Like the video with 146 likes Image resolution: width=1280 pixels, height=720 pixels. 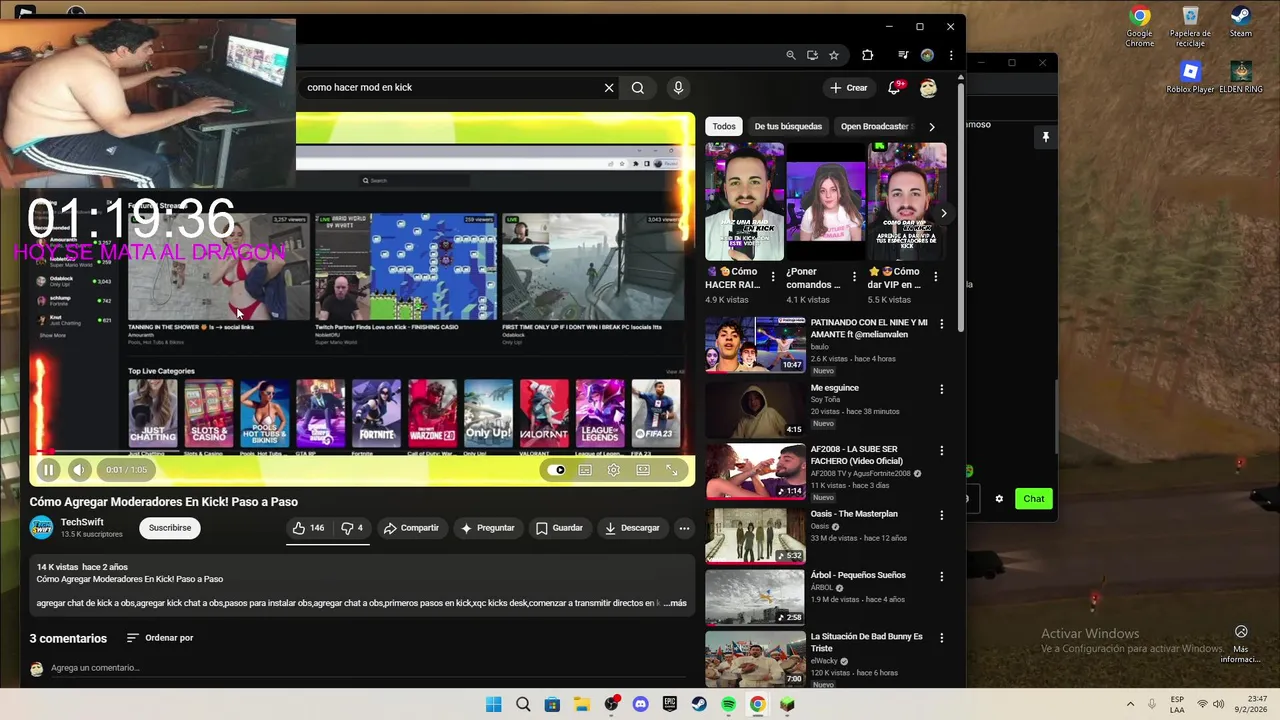(x=308, y=528)
